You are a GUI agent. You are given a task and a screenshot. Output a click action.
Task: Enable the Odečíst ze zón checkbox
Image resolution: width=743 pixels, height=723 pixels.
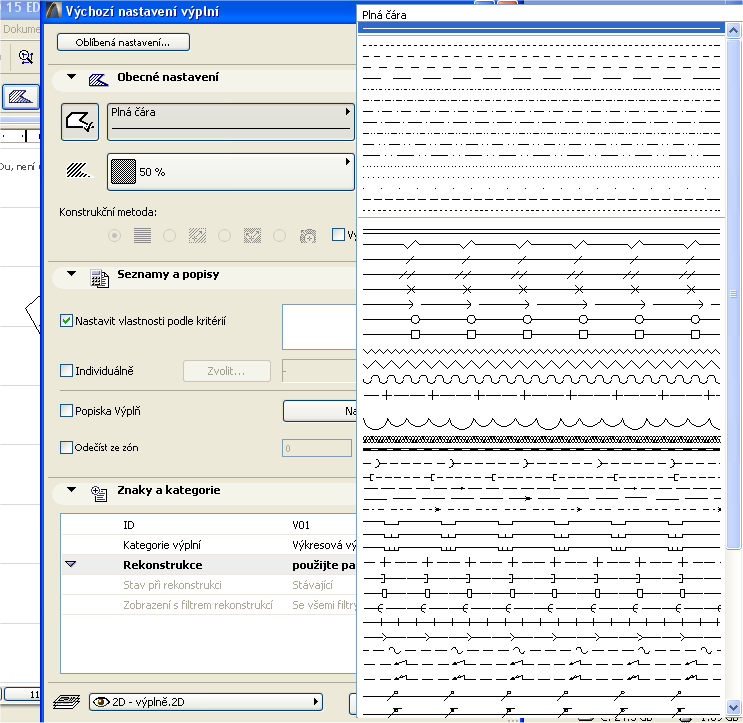coord(66,447)
